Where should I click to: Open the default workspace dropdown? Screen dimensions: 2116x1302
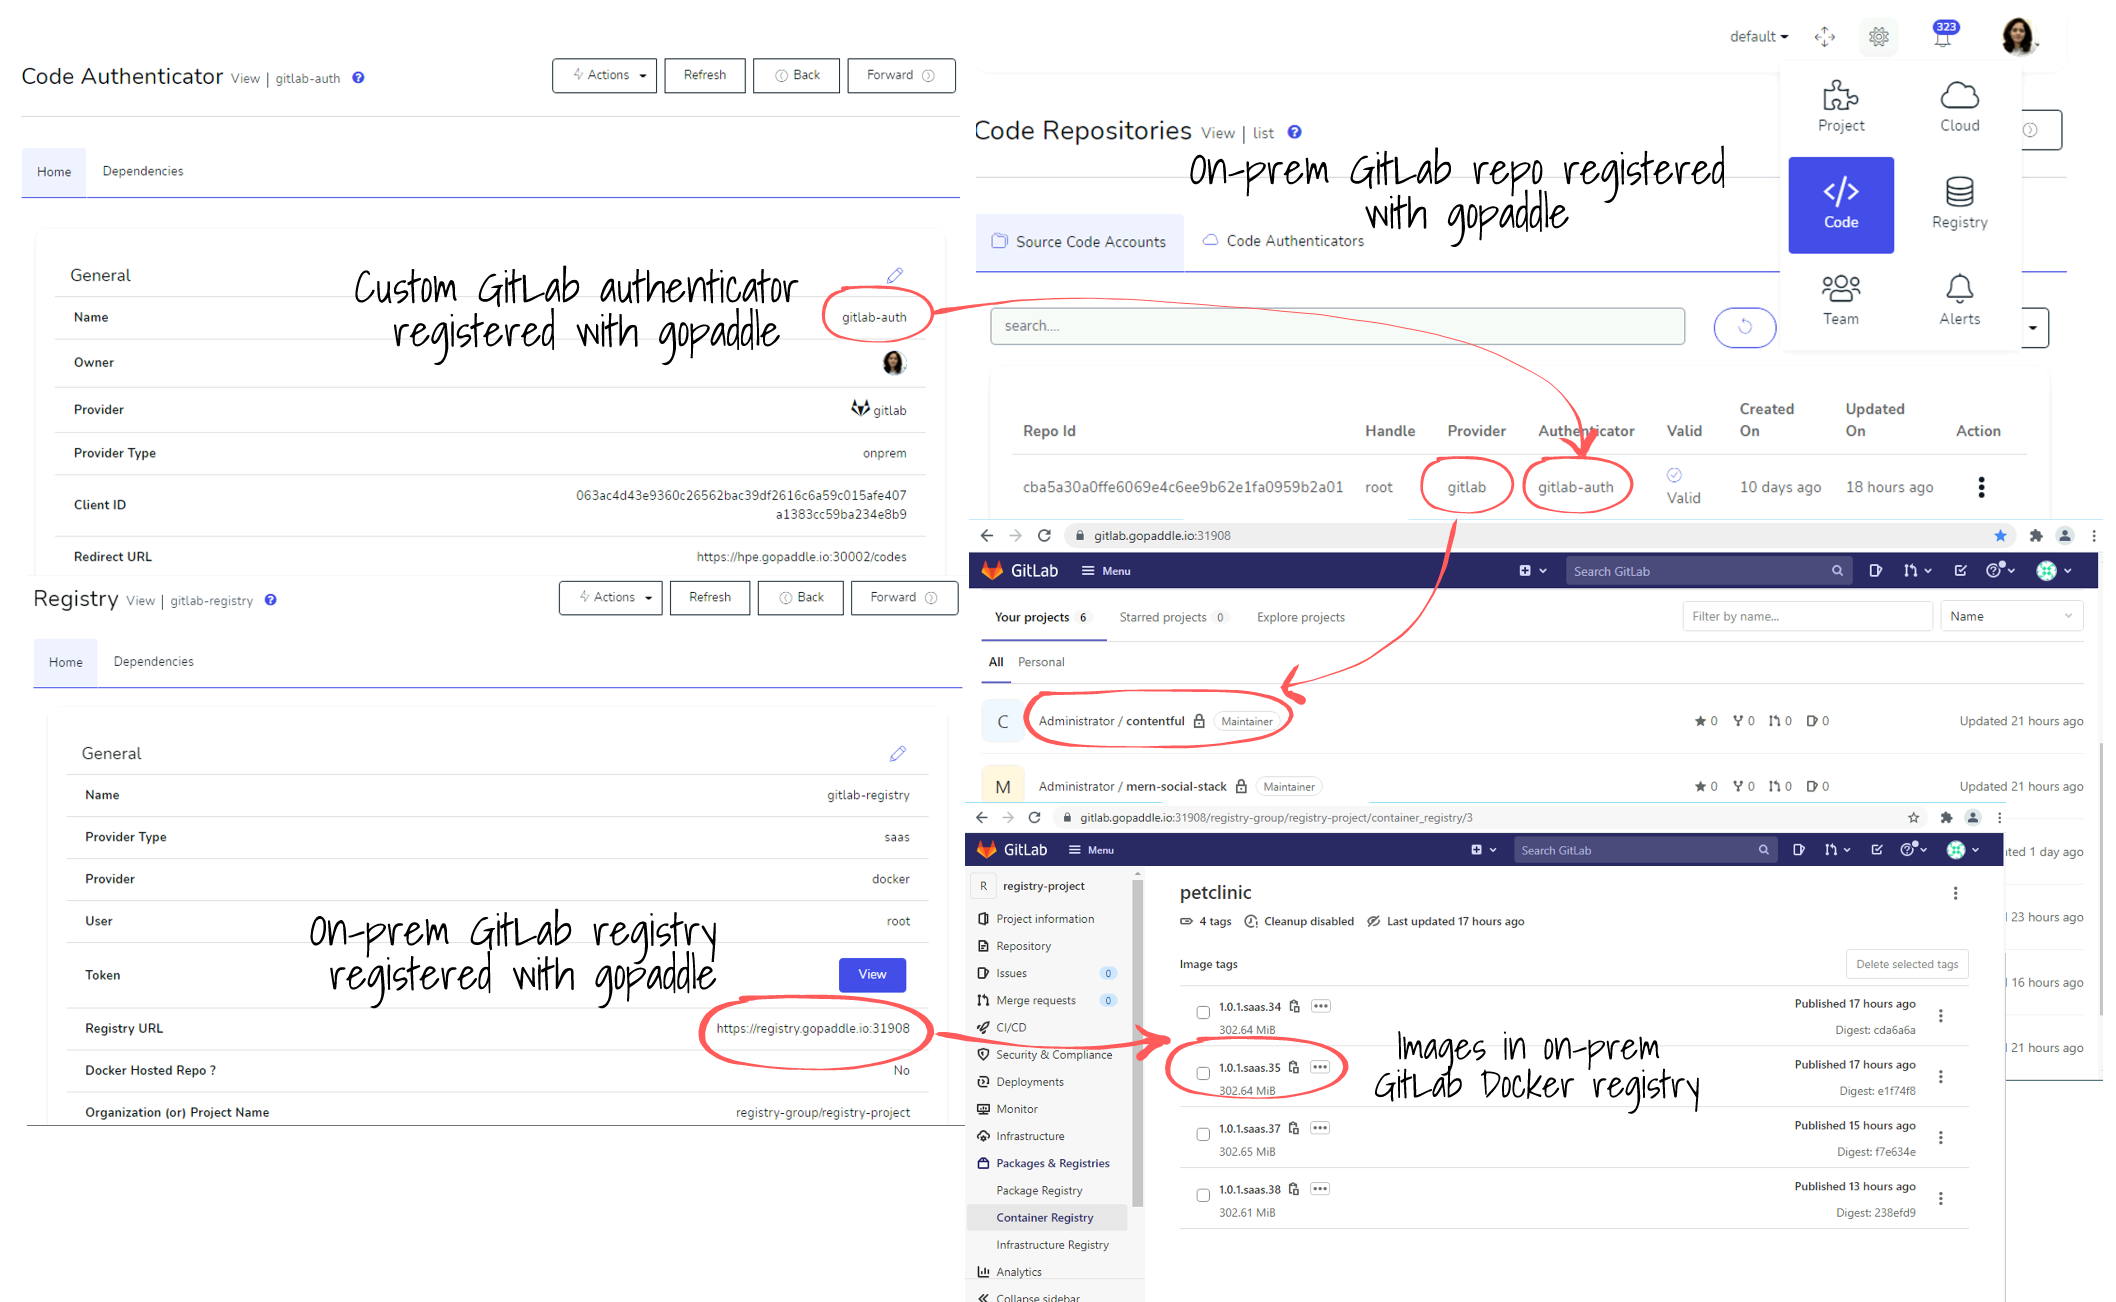(x=1759, y=37)
